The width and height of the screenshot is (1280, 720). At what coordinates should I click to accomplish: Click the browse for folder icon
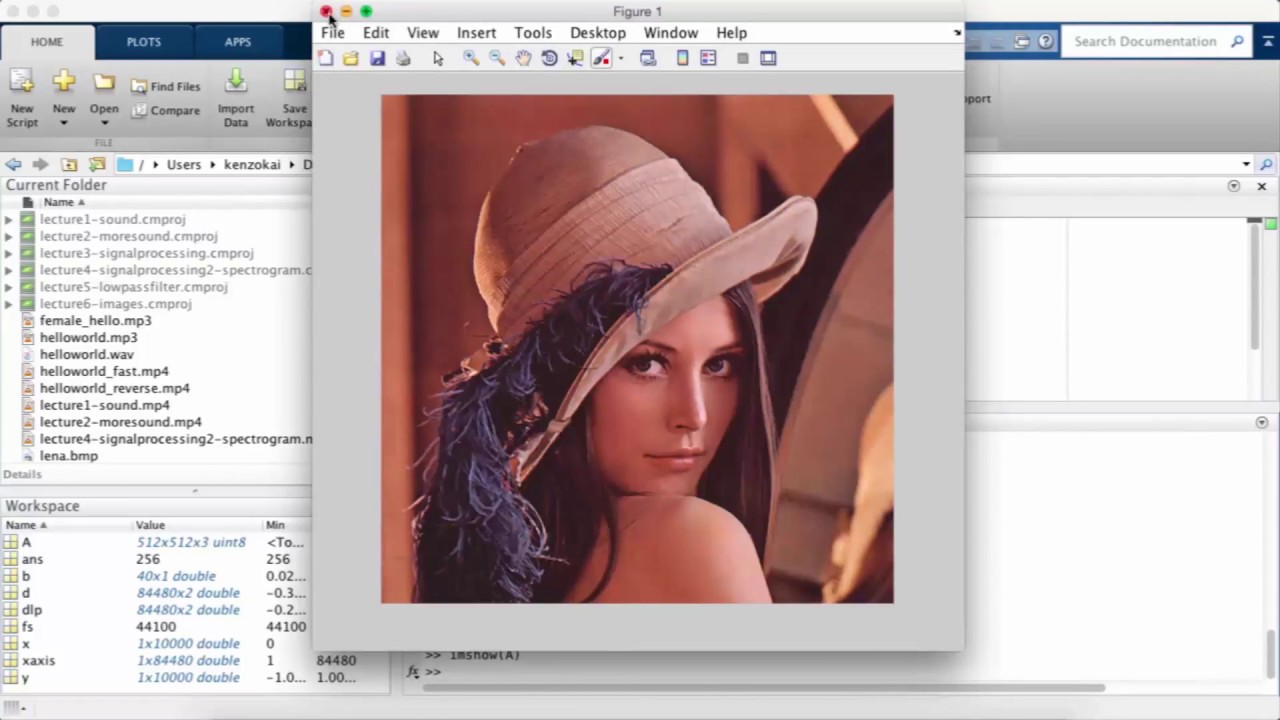tap(97, 165)
